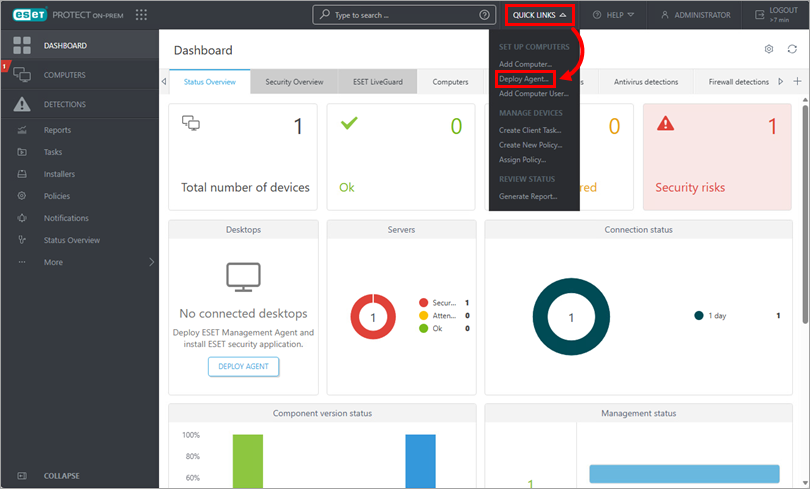Screen dimensions: 810x489
Task: Open Notifications in the sidebar
Action: [x=66, y=218]
